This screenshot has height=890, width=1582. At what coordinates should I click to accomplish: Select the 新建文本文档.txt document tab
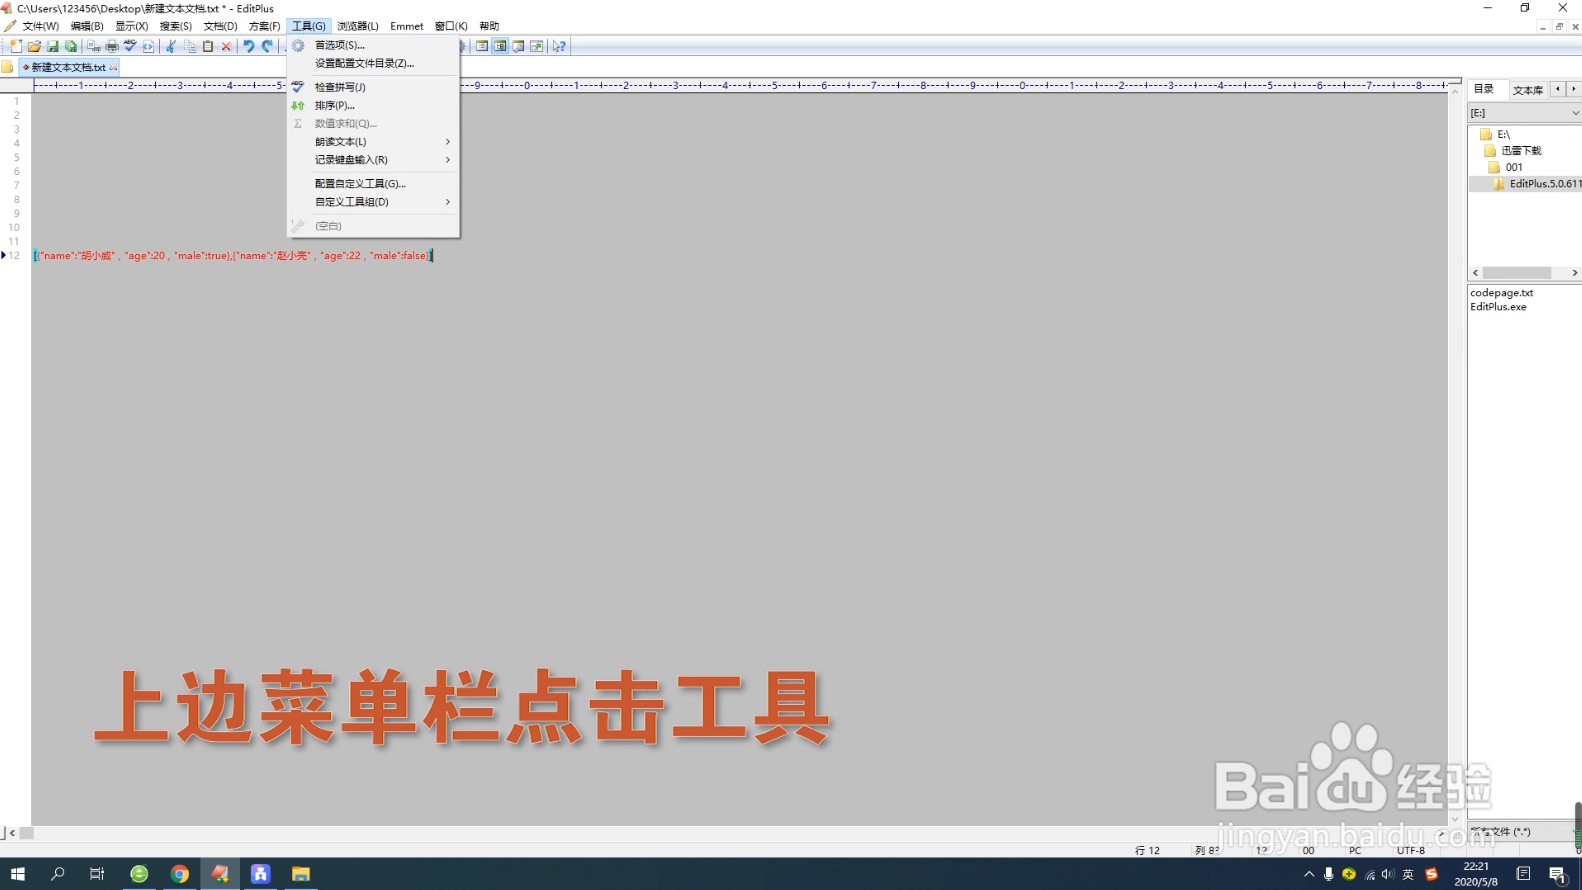(x=68, y=68)
